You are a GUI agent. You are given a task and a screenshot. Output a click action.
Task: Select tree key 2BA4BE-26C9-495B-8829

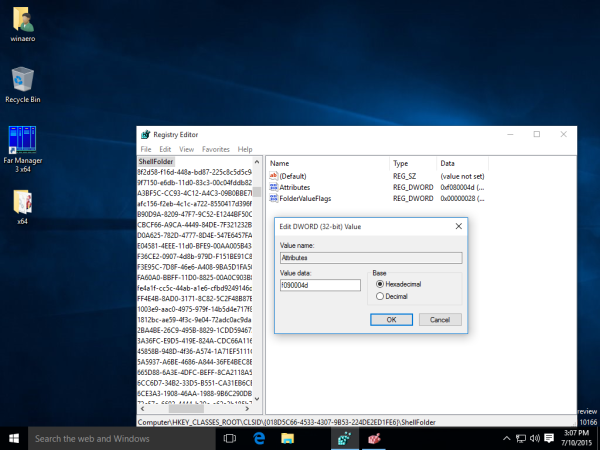pyautogui.click(x=195, y=330)
